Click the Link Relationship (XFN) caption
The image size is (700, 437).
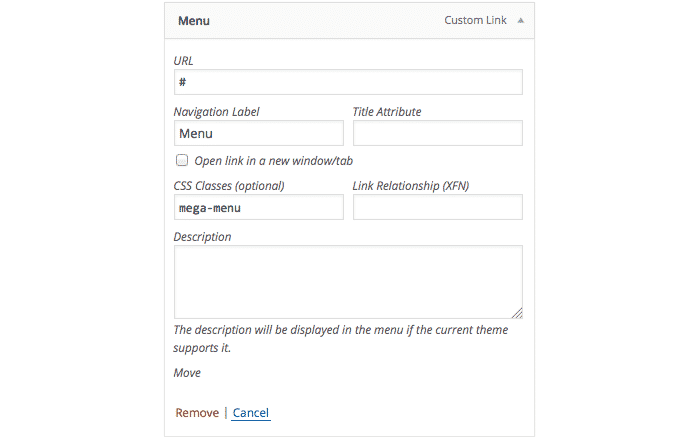click(411, 186)
